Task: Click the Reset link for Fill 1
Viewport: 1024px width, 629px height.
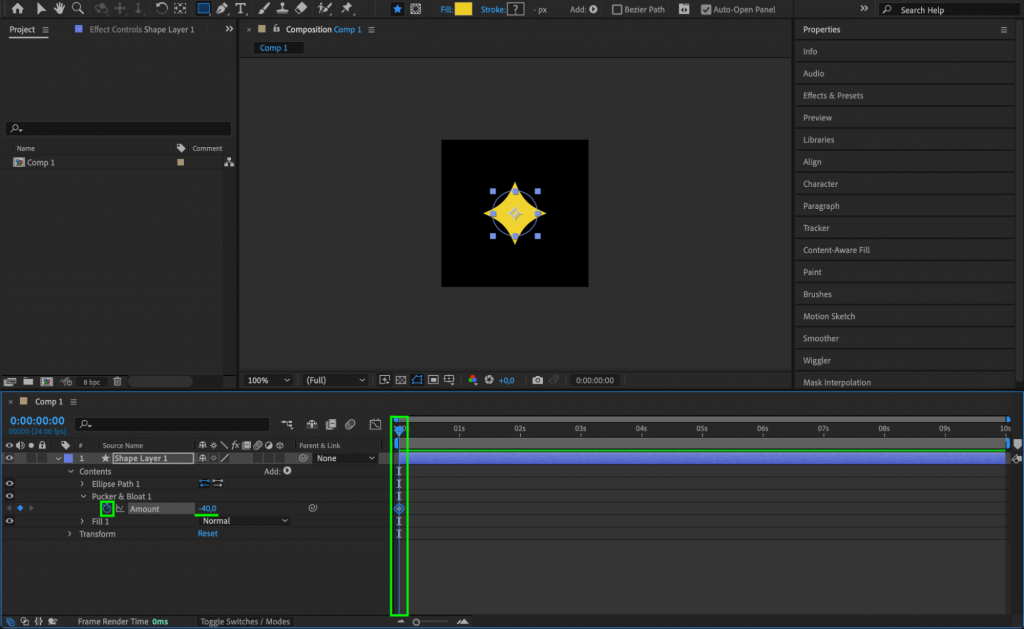Action: [208, 533]
